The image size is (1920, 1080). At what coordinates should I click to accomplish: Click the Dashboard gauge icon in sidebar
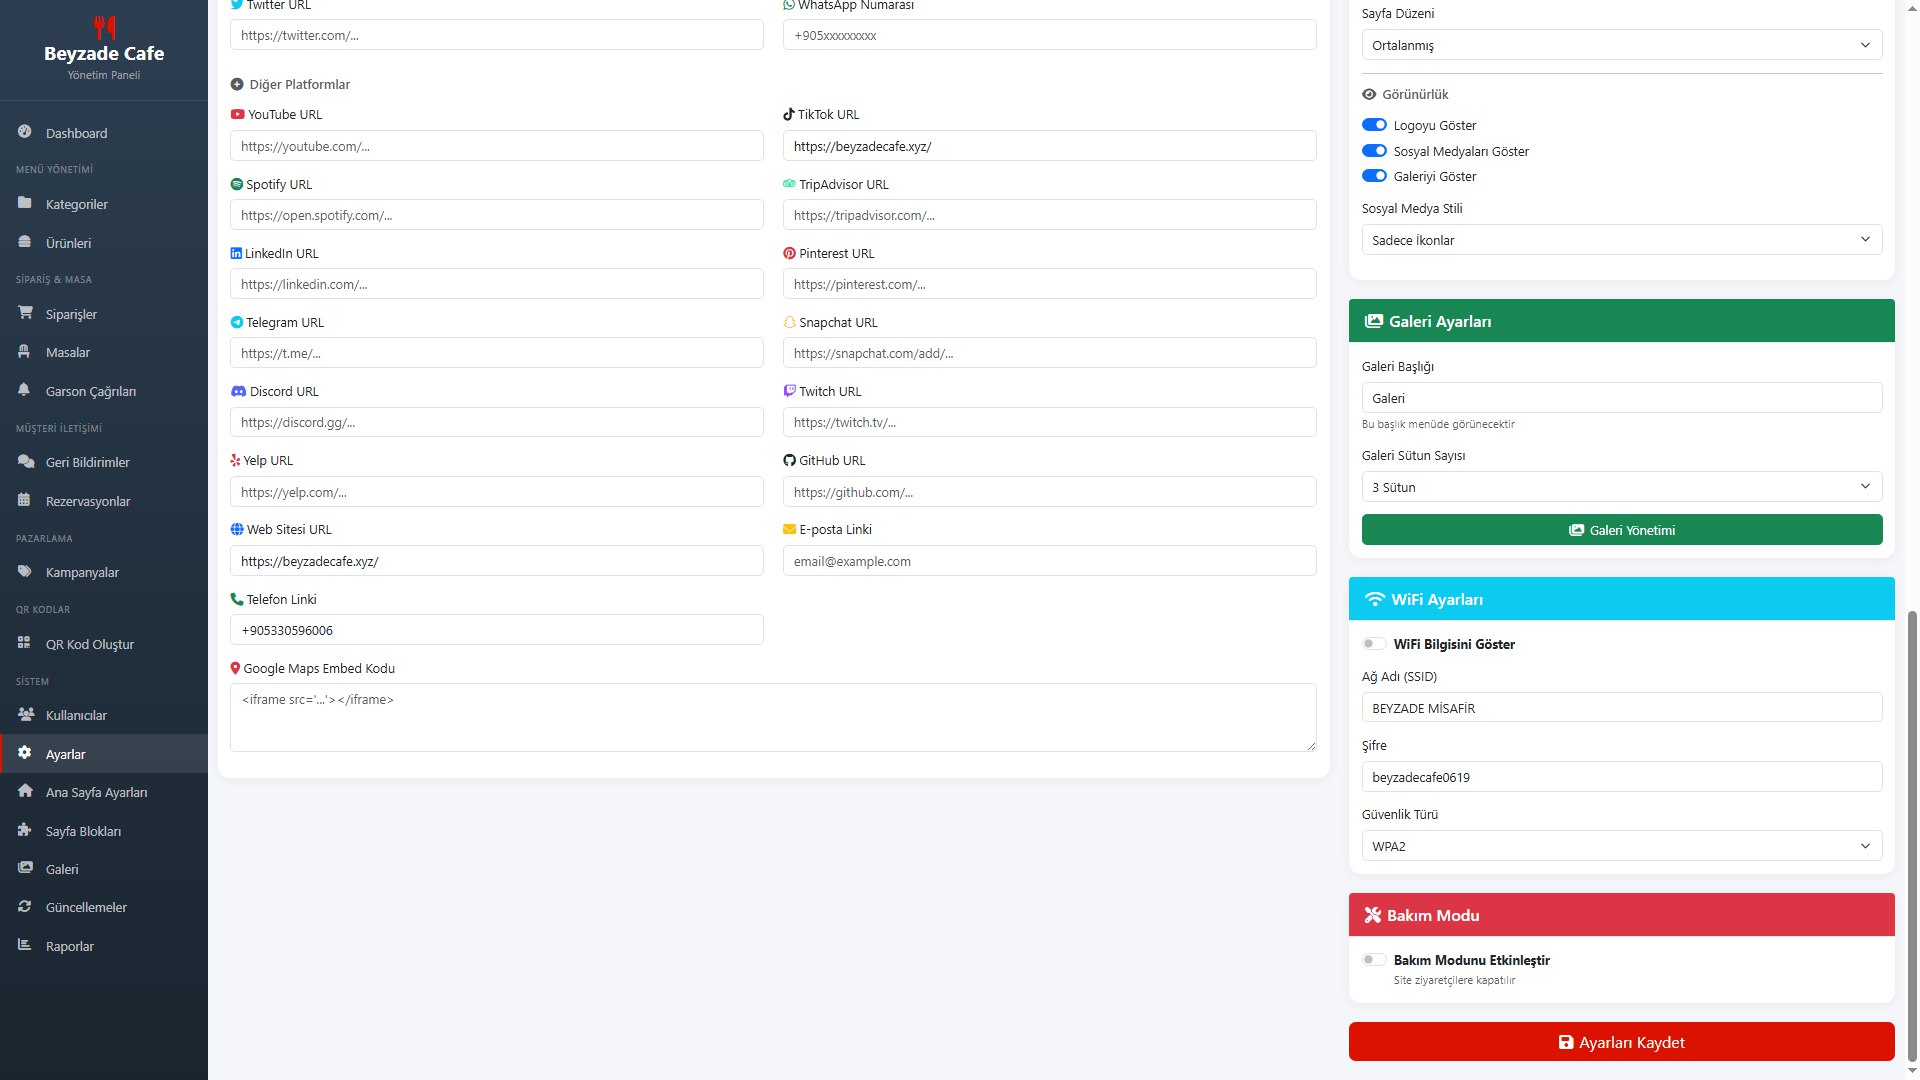[x=25, y=132]
